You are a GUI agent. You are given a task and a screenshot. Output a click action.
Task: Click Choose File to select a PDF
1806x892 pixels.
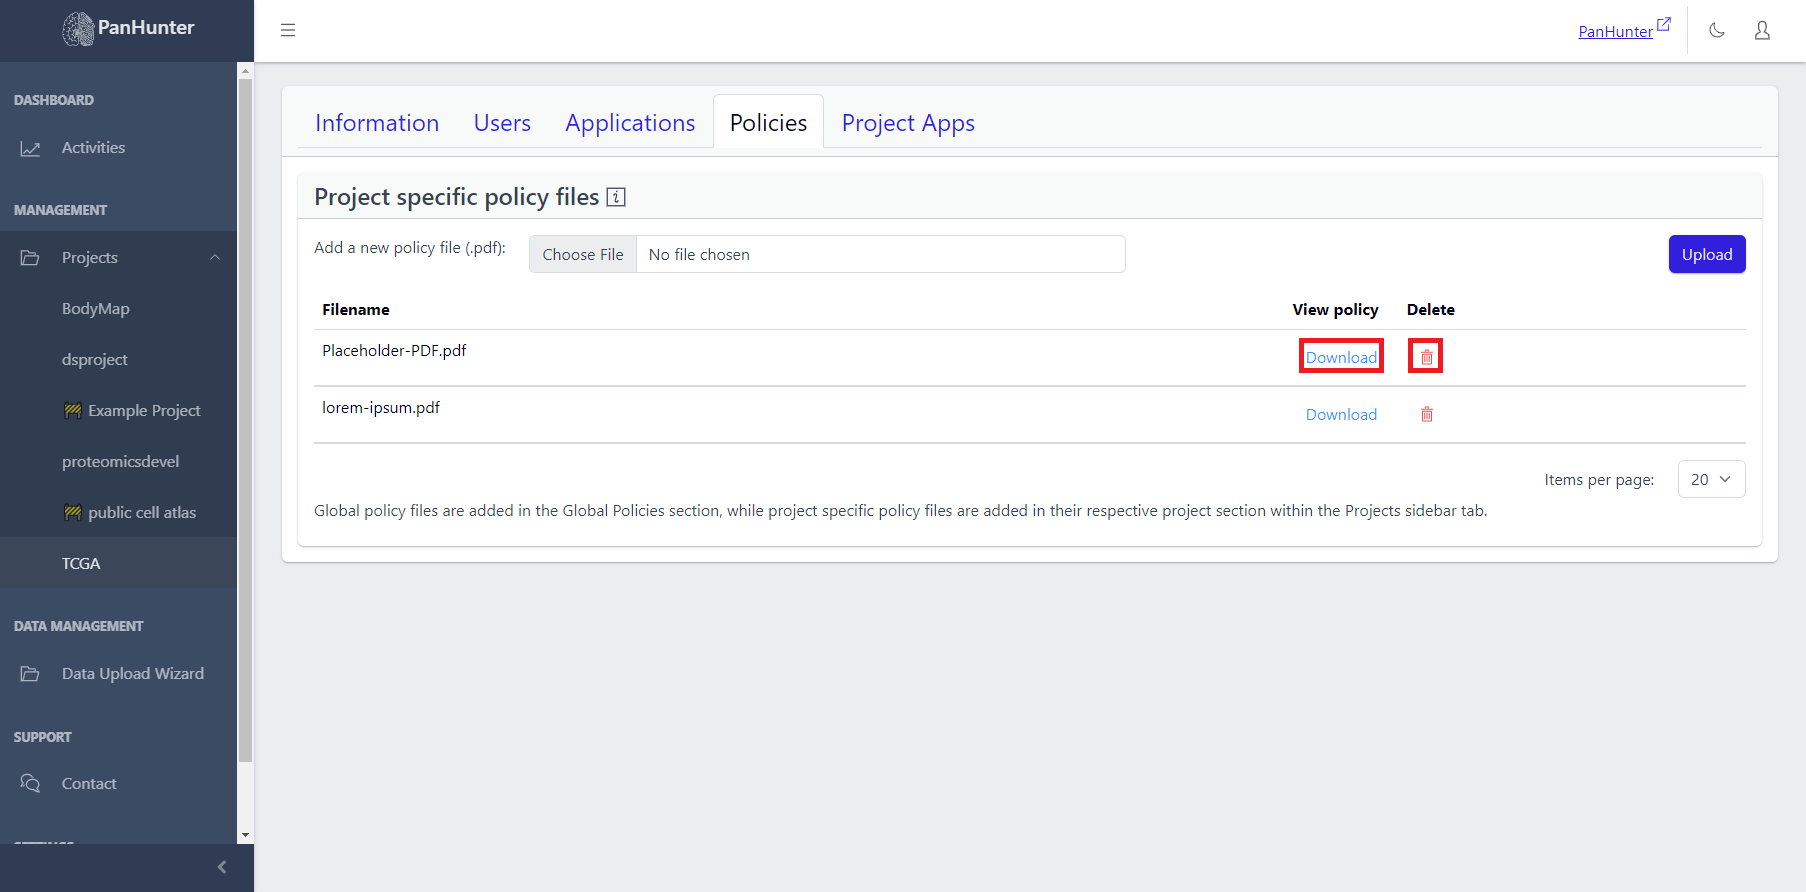coord(583,254)
